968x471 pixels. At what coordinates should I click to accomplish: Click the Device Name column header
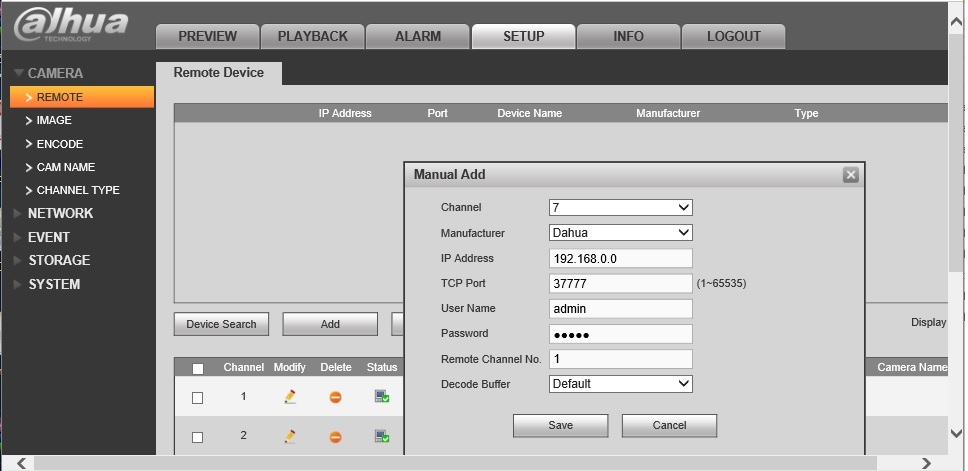pyautogui.click(x=530, y=114)
